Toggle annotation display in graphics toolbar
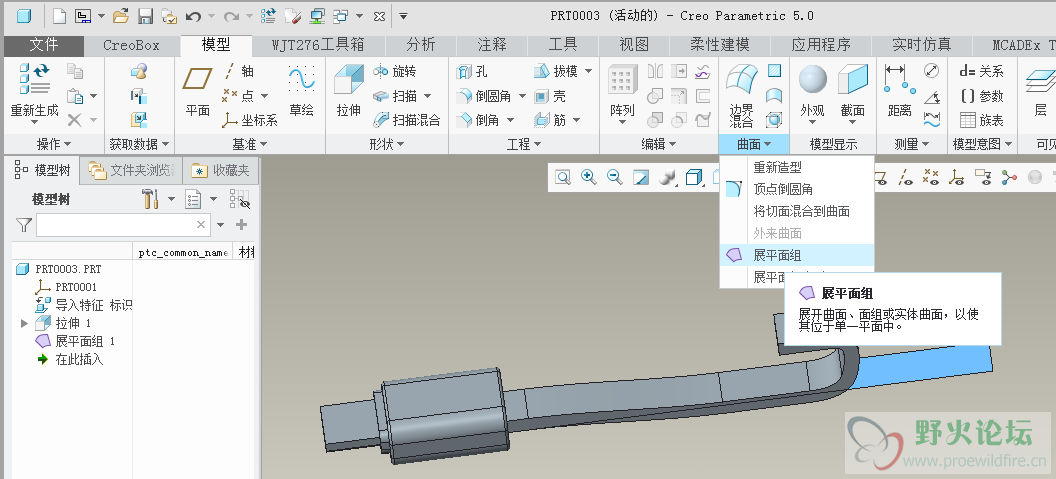 (983, 177)
